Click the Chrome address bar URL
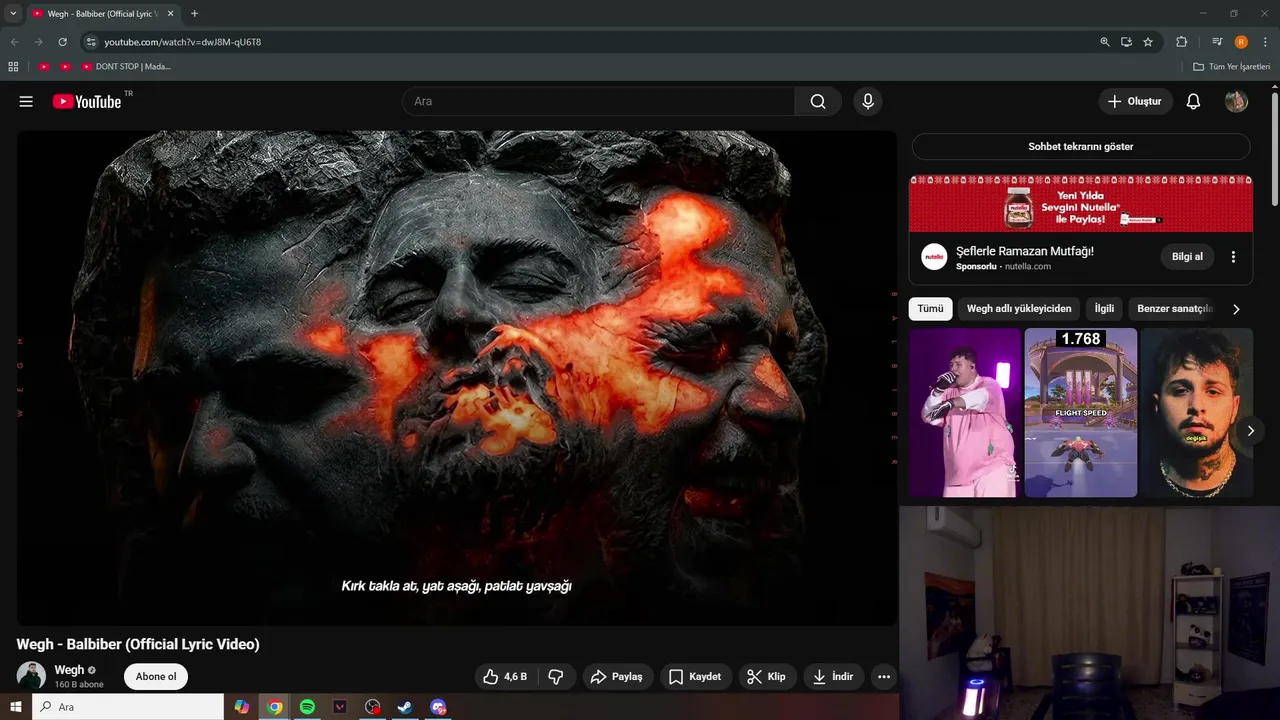The height and width of the screenshot is (720, 1280). coord(183,42)
